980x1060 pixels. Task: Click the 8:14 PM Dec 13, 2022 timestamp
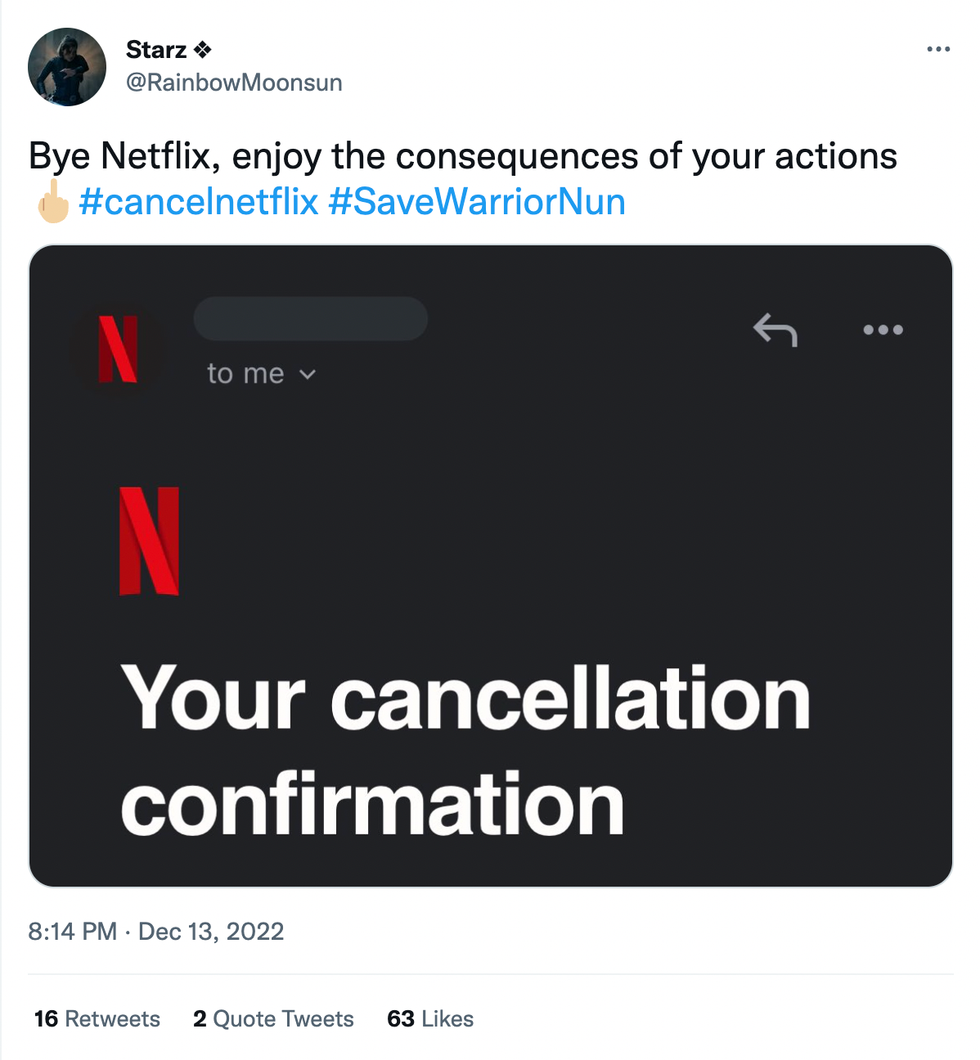tap(156, 931)
